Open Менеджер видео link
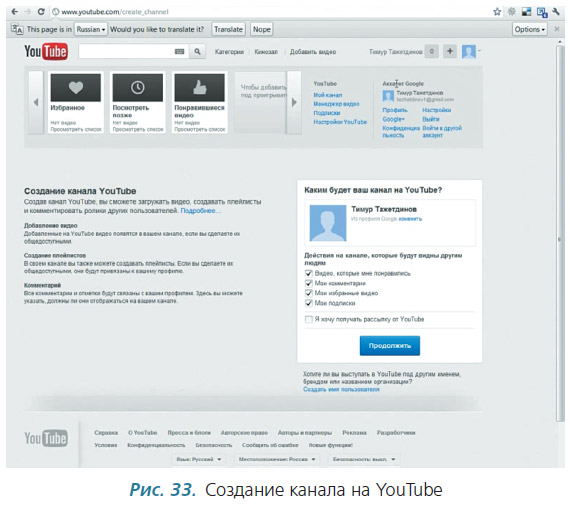The width and height of the screenshot is (570, 506). pos(336,104)
